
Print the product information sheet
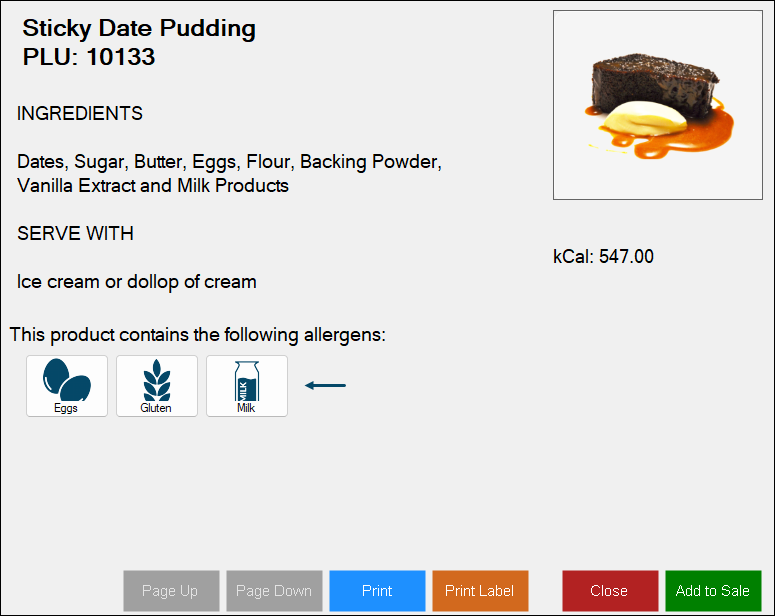[x=377, y=591]
